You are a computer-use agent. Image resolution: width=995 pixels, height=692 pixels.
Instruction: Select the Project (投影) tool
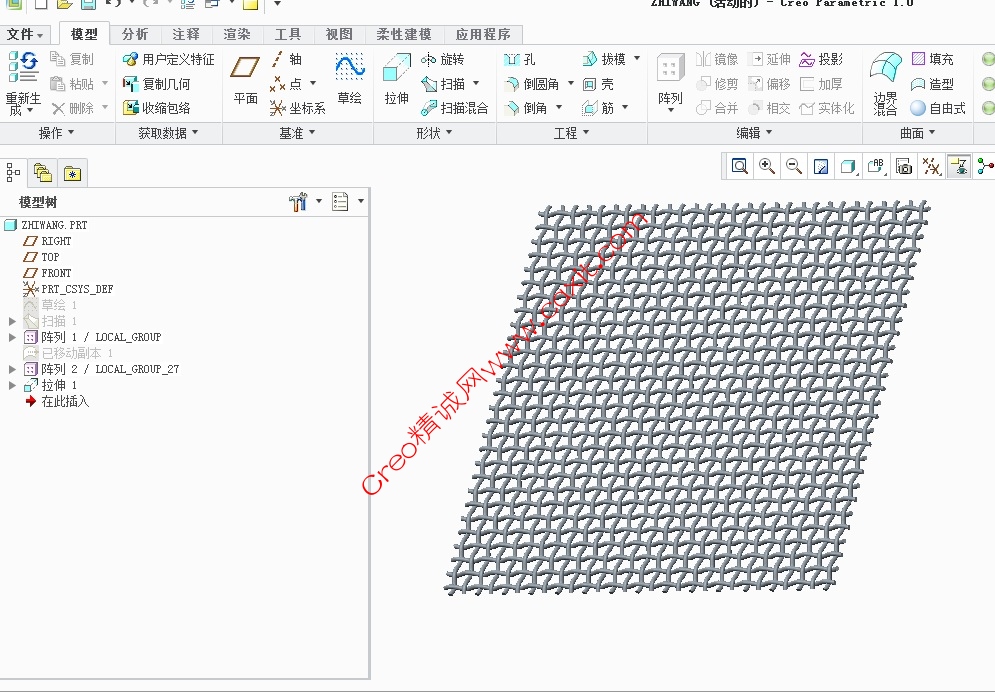822,59
